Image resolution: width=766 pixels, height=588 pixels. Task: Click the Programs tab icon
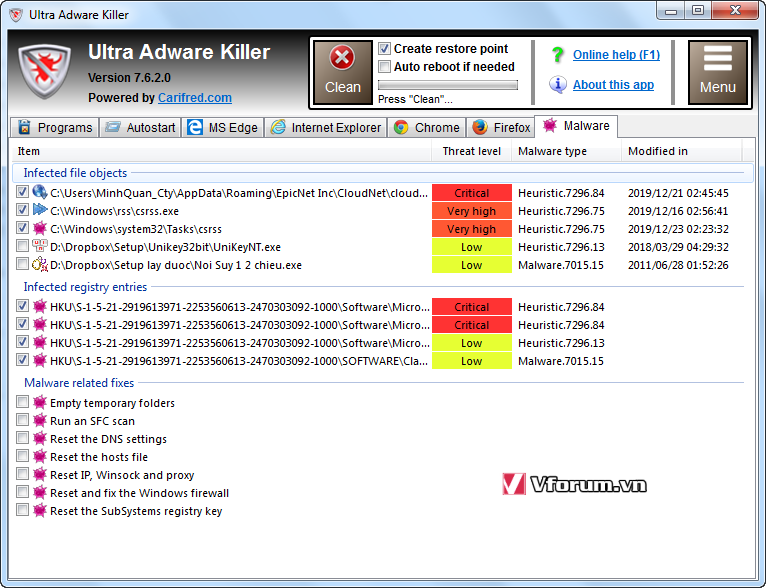coord(24,127)
